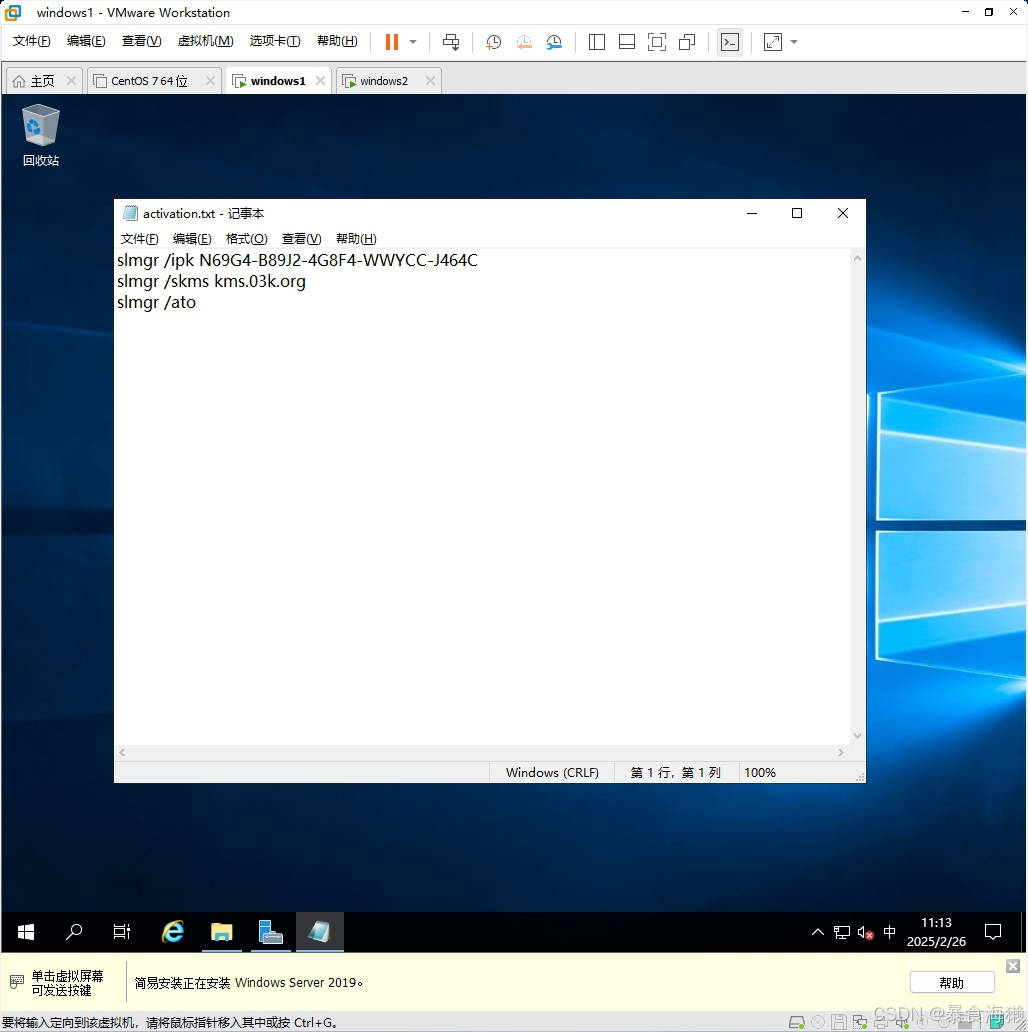The image size is (1028, 1032).
Task: Open Notepad 文件(F) menu
Action: point(140,239)
